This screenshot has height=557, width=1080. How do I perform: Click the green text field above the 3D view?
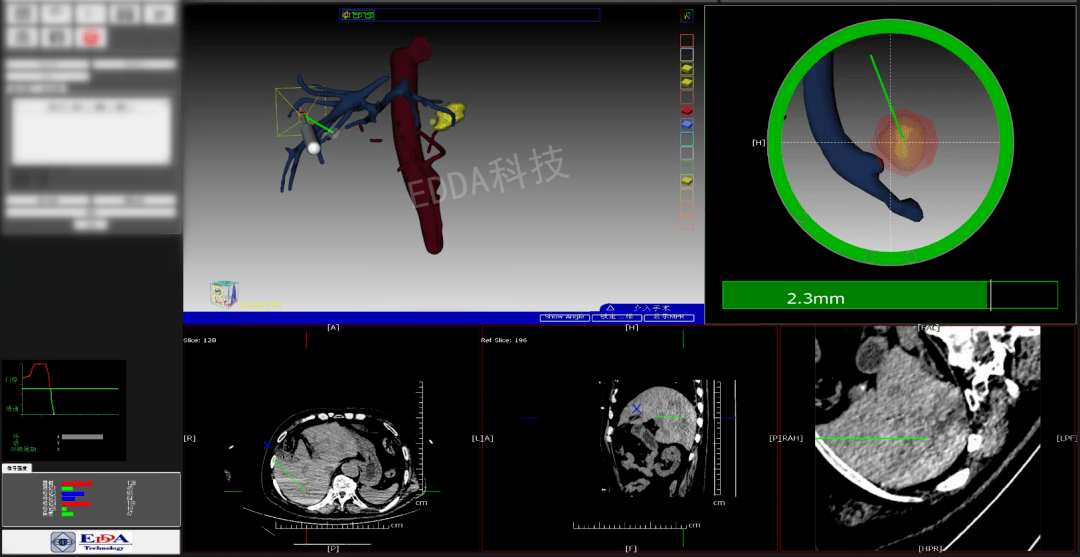coord(470,14)
